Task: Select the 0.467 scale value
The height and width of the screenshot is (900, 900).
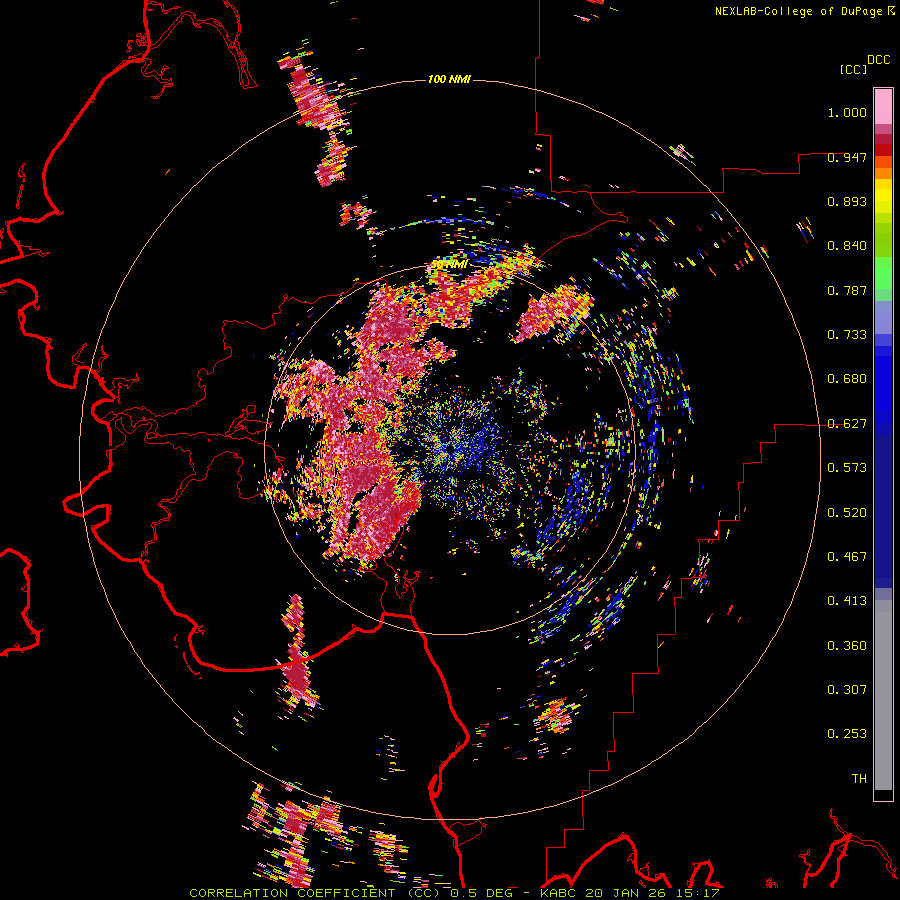Action: coord(847,557)
